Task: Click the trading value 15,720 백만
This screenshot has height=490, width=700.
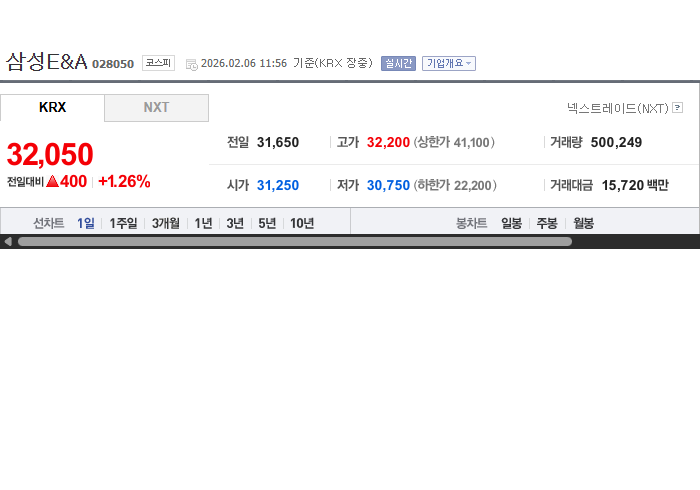Action: [x=635, y=185]
